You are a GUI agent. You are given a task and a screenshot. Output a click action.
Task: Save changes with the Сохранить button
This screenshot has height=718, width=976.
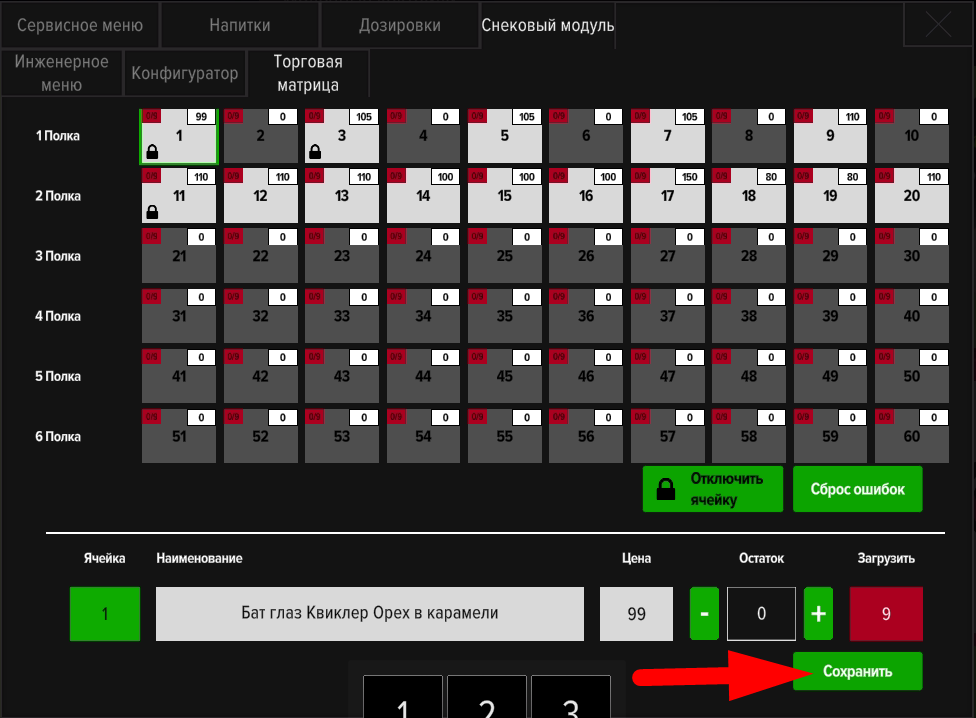[858, 671]
